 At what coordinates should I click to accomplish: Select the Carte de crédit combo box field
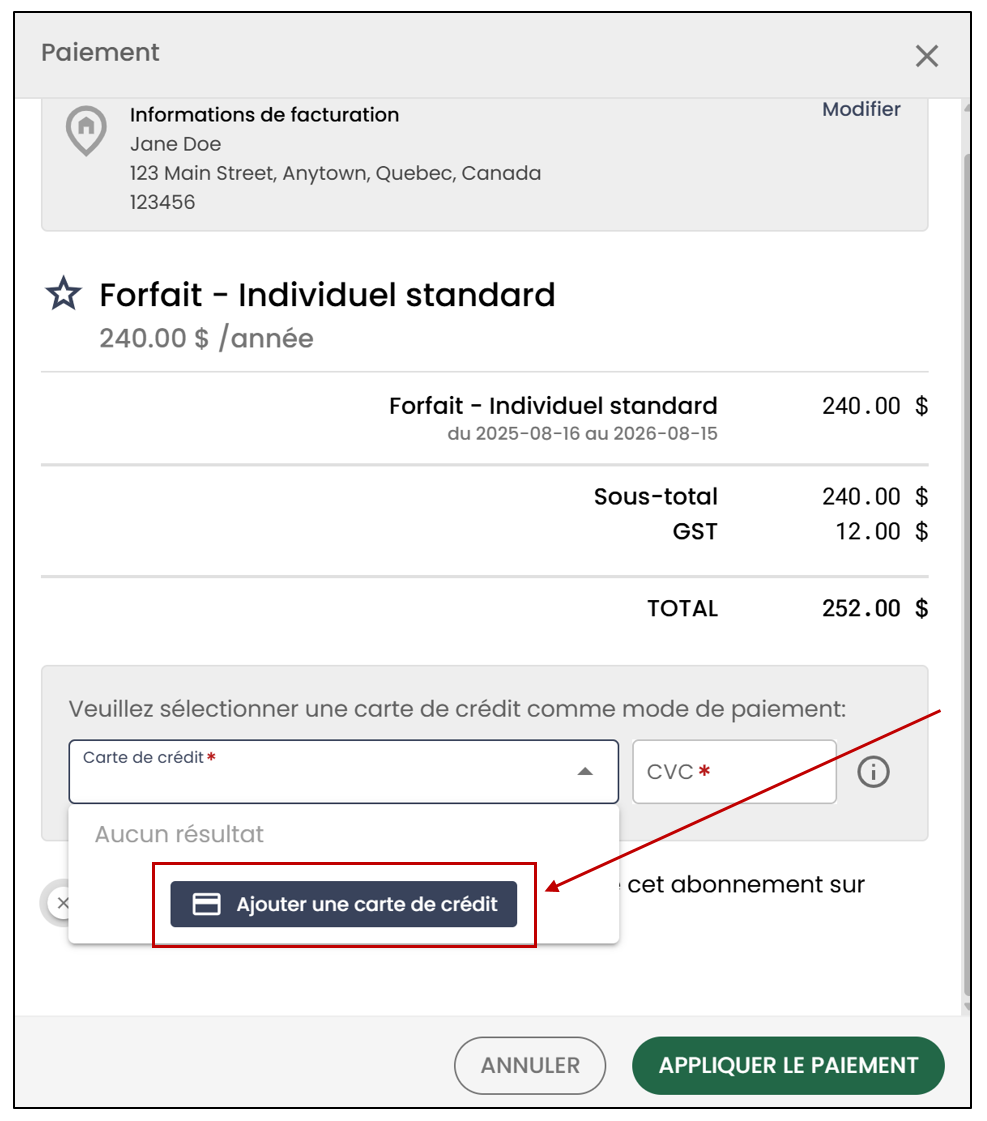tap(344, 771)
